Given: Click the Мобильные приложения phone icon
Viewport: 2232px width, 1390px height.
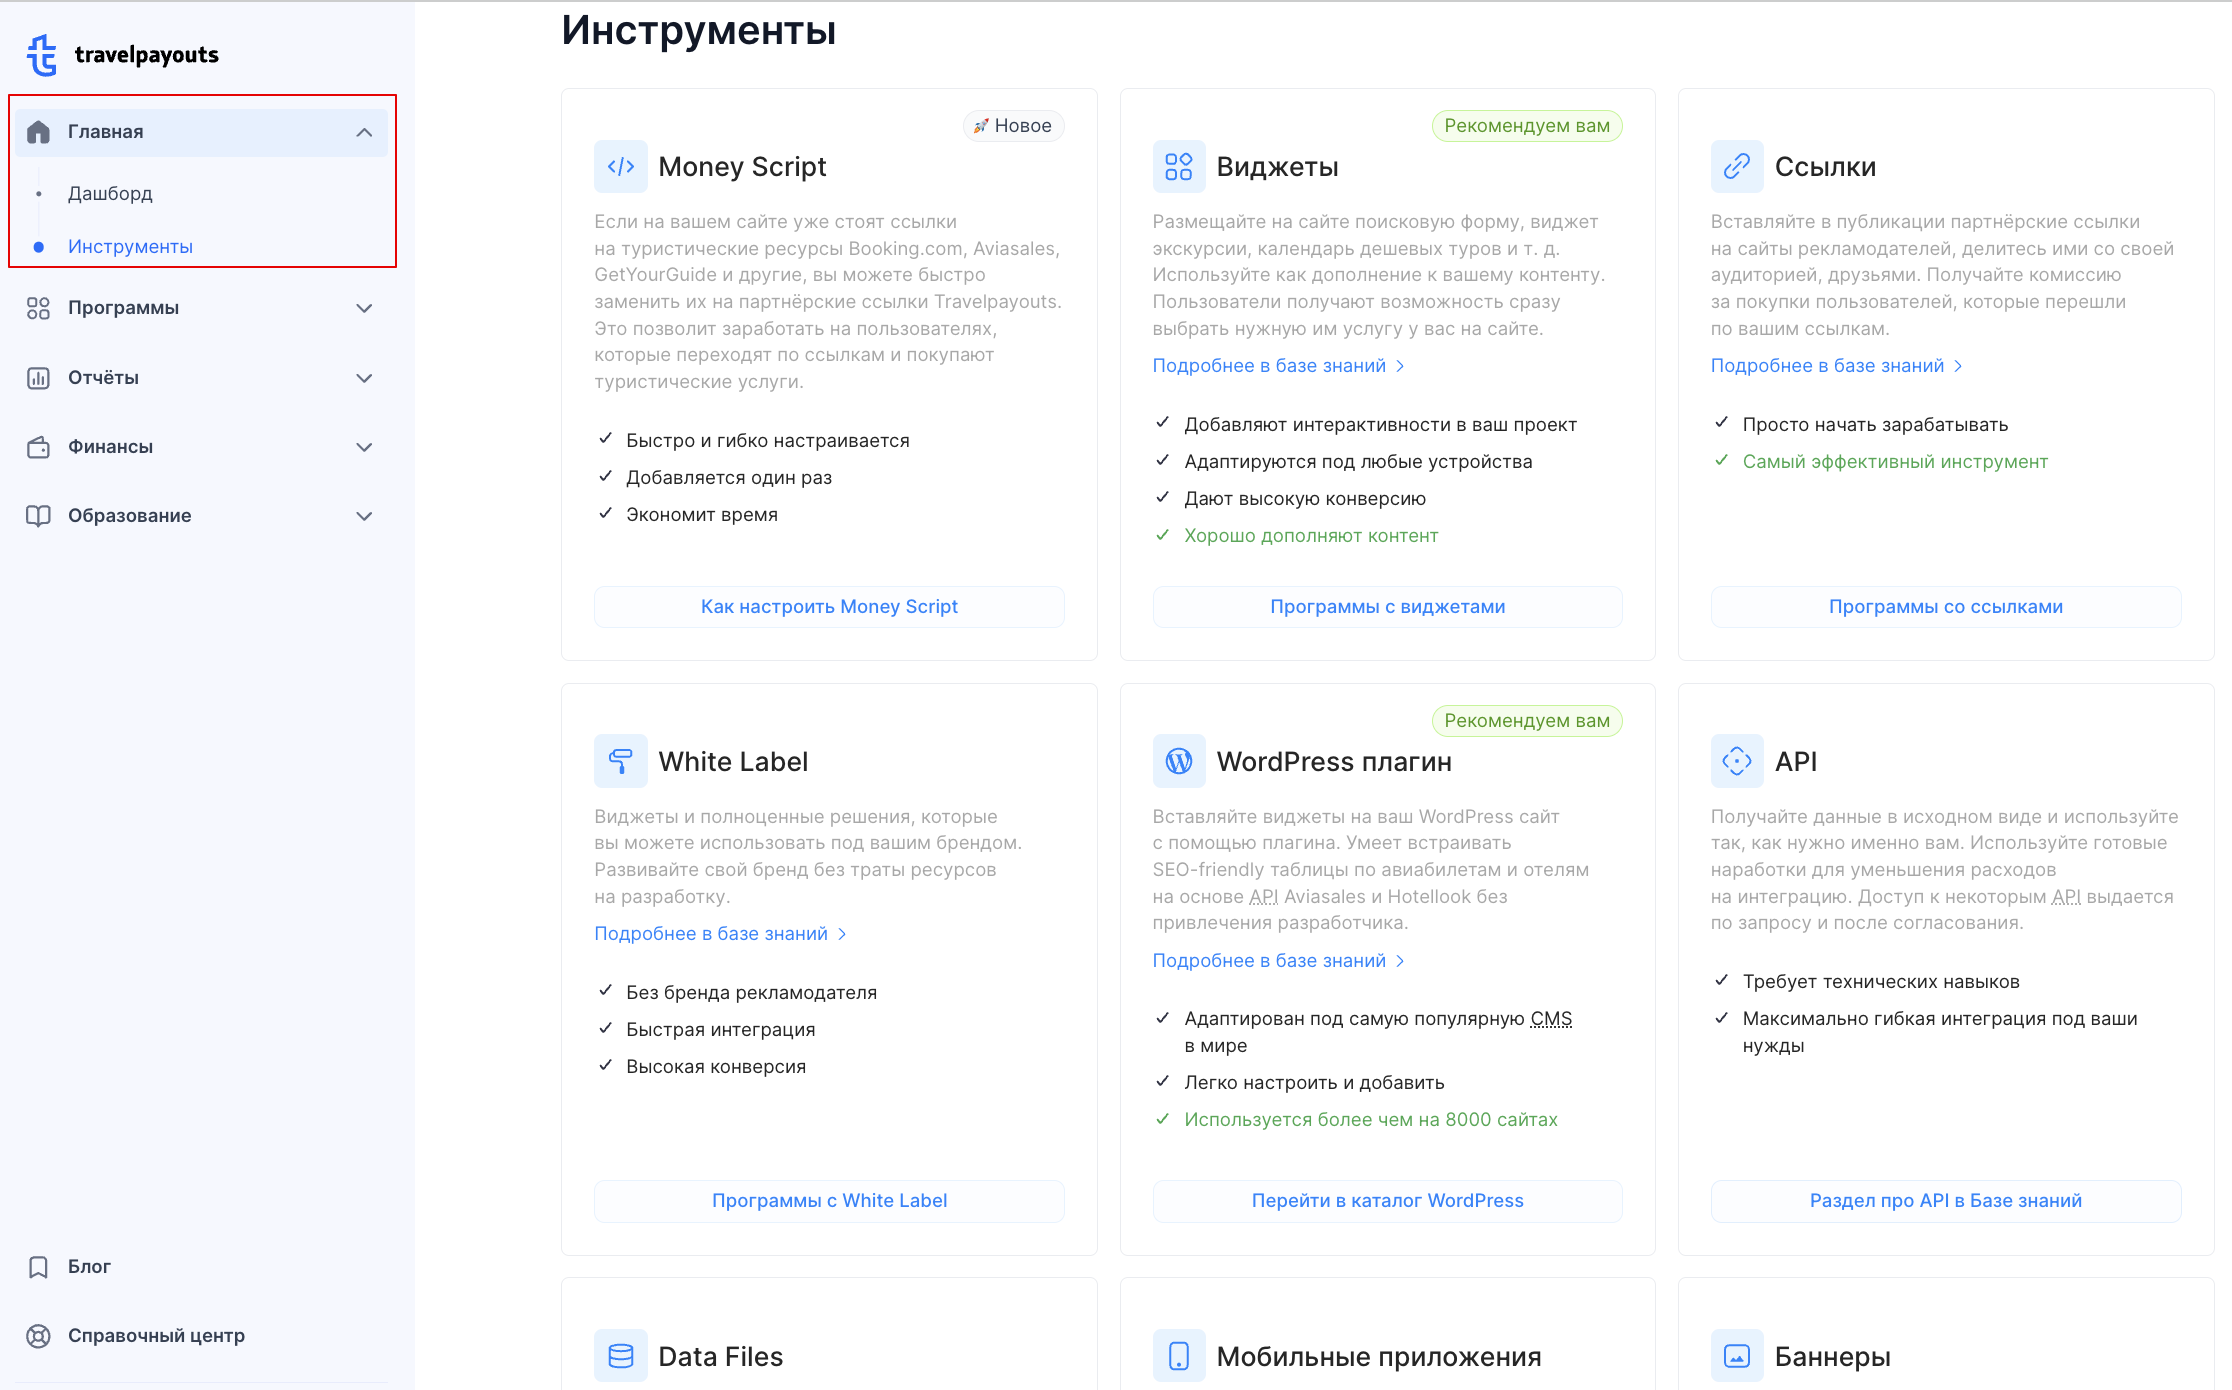Looking at the screenshot, I should tap(1179, 1356).
